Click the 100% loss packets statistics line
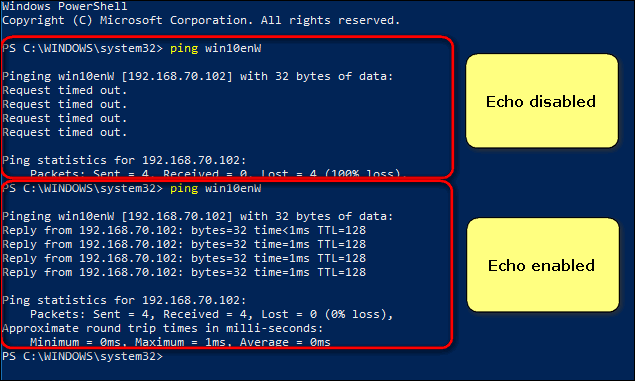This screenshot has width=635, height=381. point(215,173)
